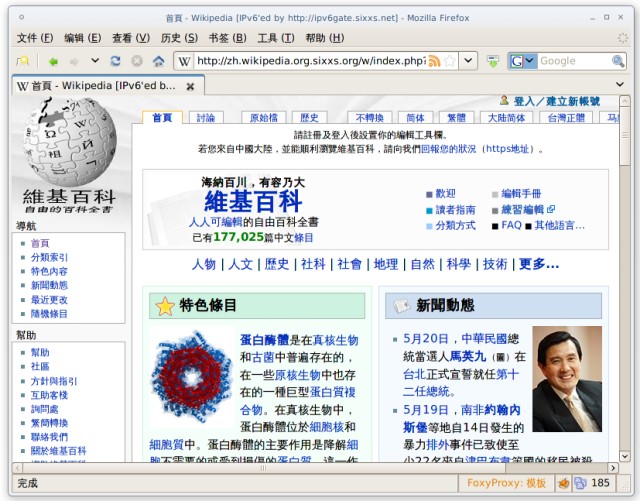
Task: Click FoxyProxy: 模板 status bar entry
Action: [x=506, y=483]
